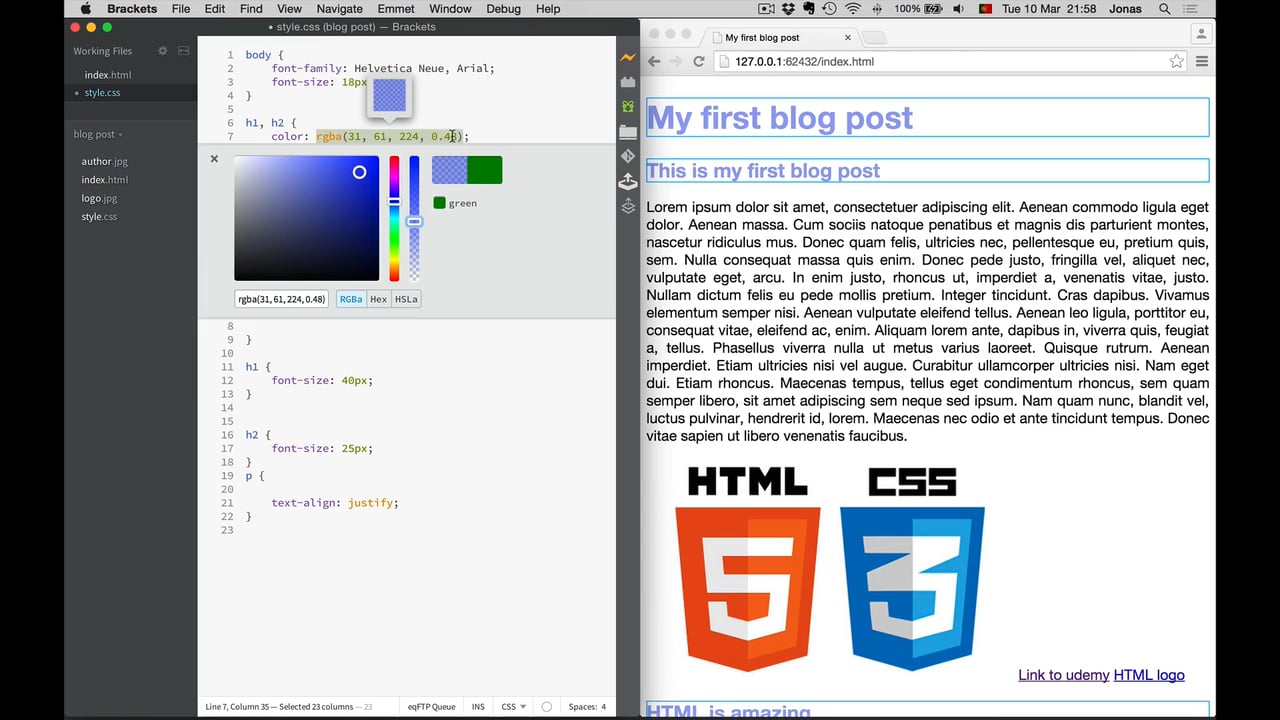Switch color format to Hex

pos(378,299)
